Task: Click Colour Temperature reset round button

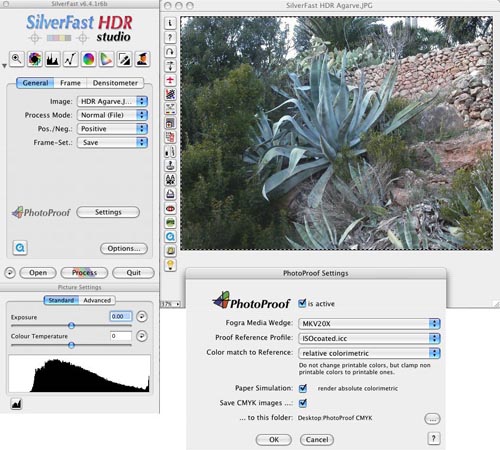Action: 142,336
